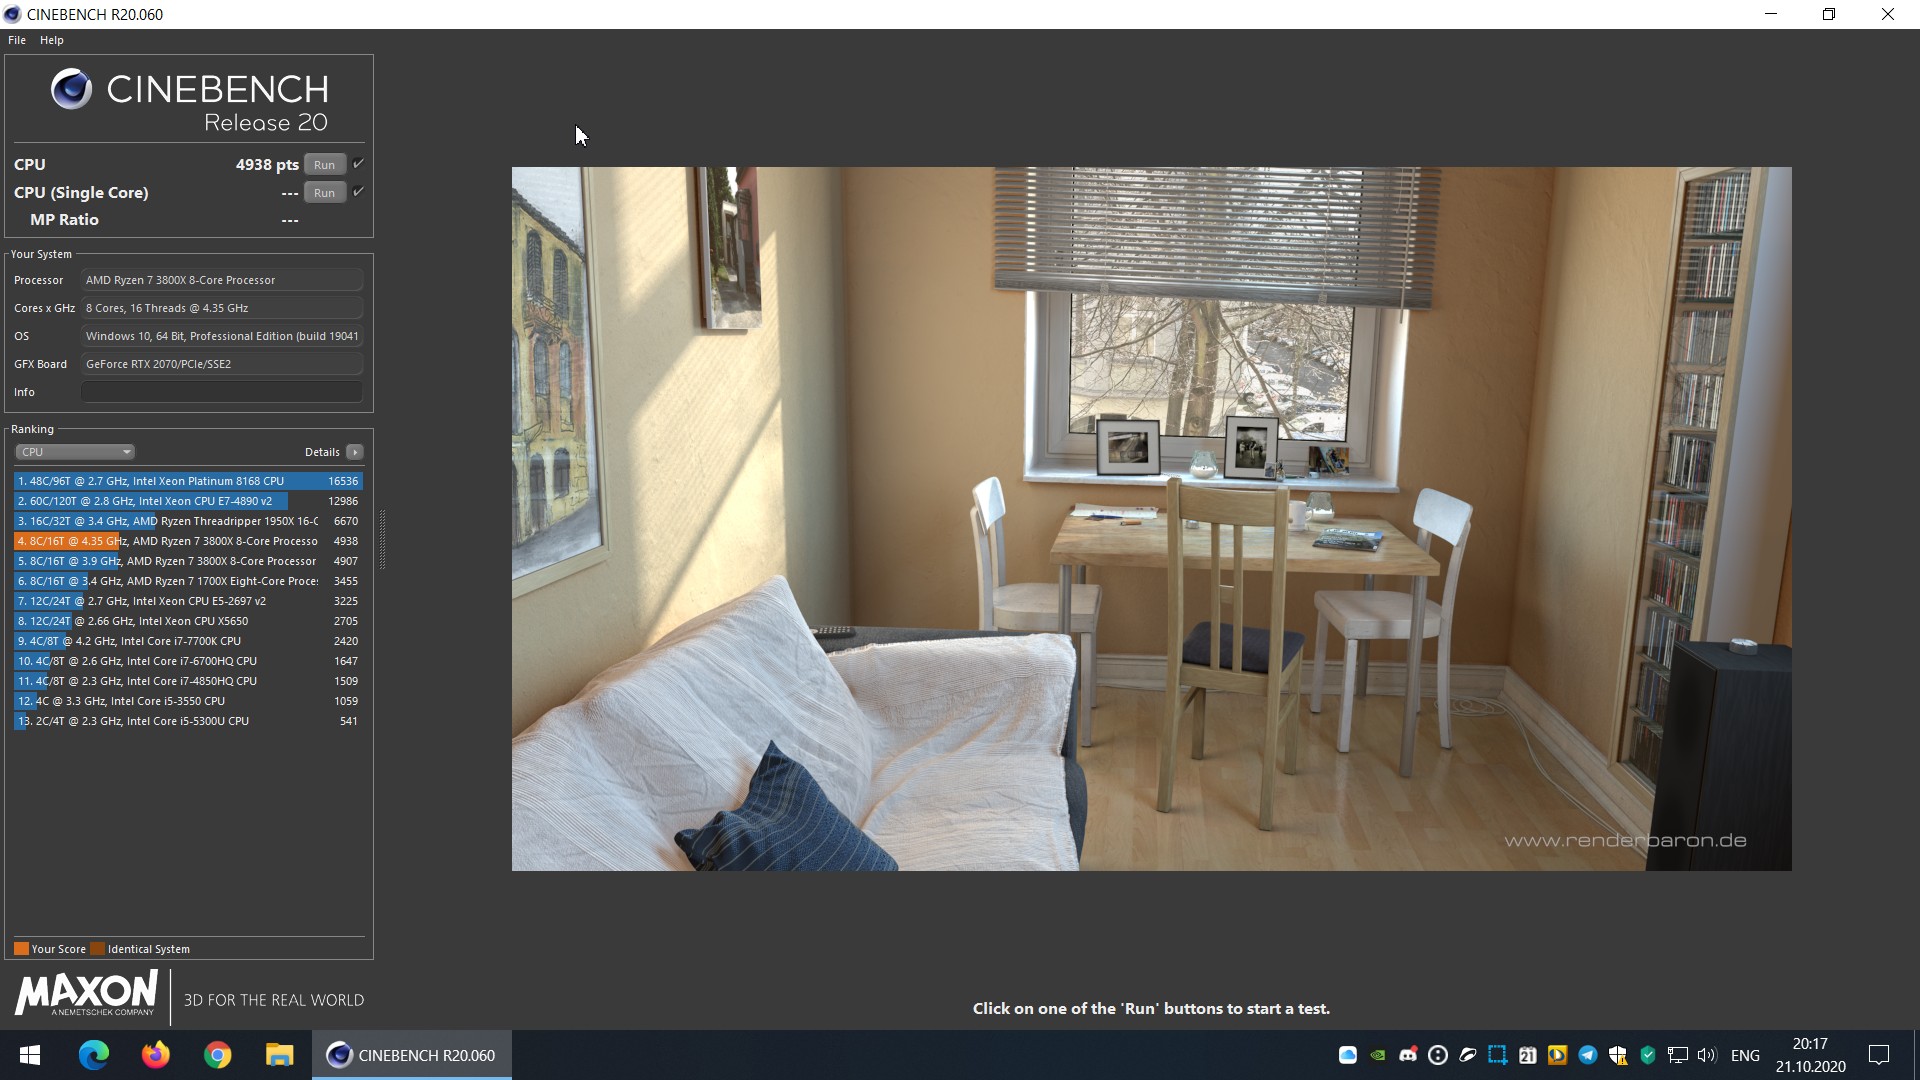
Task: Open the Help menu
Action: pyautogui.click(x=52, y=40)
